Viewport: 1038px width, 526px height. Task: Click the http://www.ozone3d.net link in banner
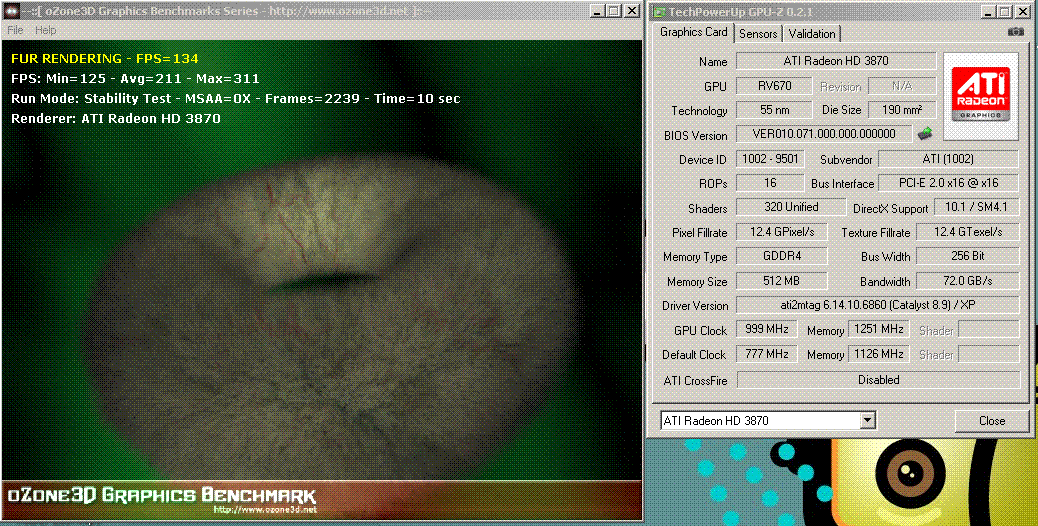click(265, 510)
